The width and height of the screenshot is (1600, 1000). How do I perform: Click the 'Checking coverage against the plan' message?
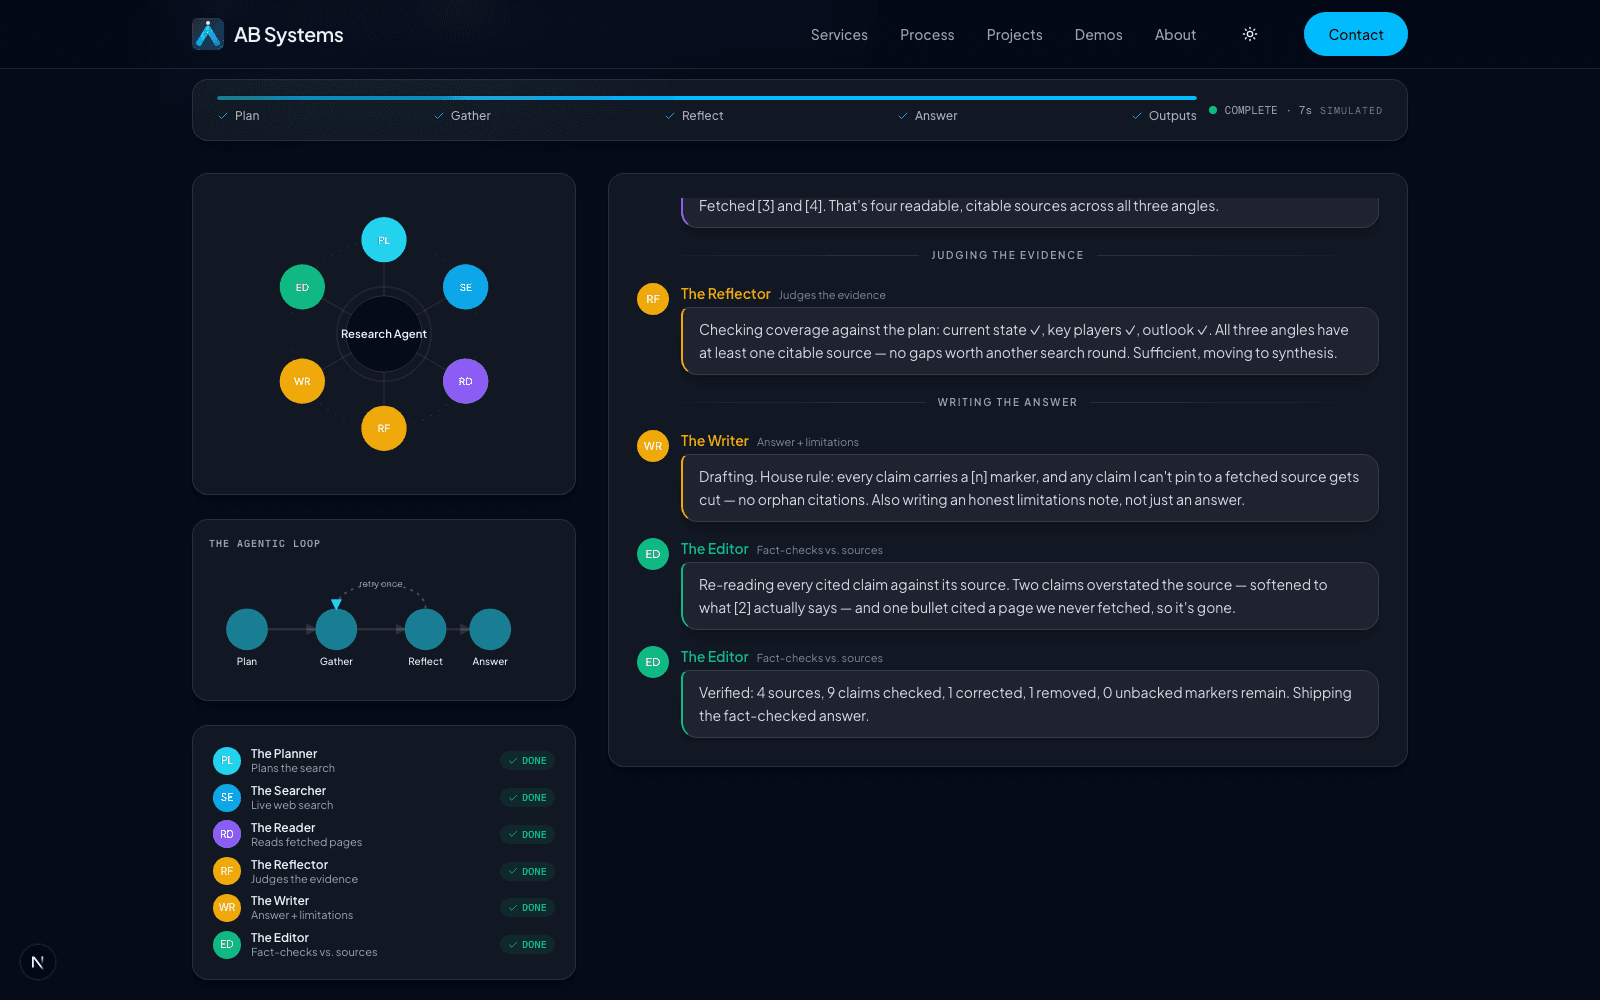(x=1030, y=341)
